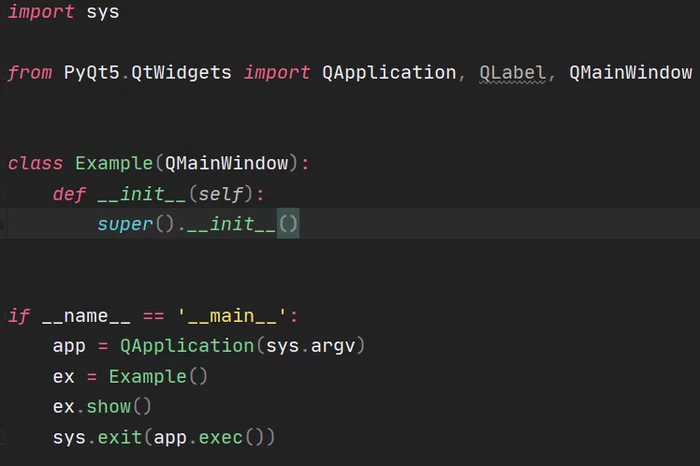
Task: Click "ex" before .show()
Action: (x=63, y=407)
